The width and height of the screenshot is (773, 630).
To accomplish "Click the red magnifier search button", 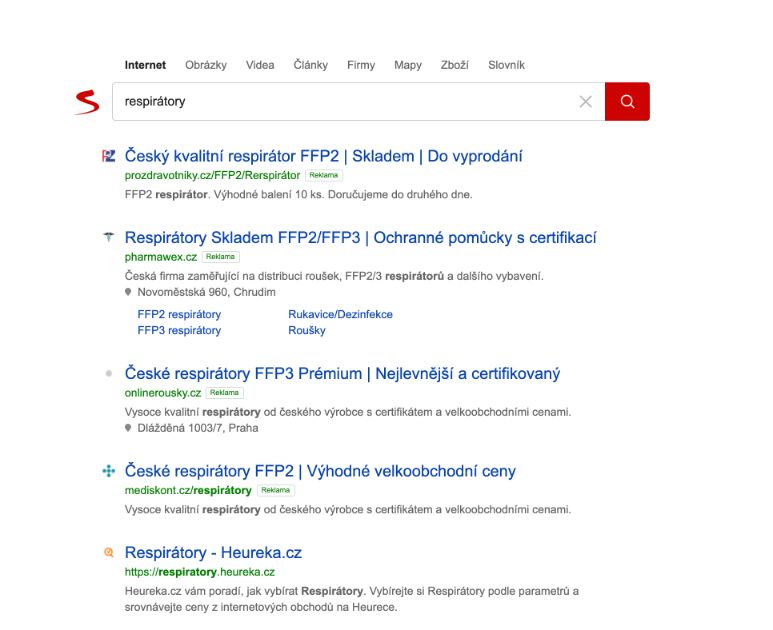I will coord(627,102).
